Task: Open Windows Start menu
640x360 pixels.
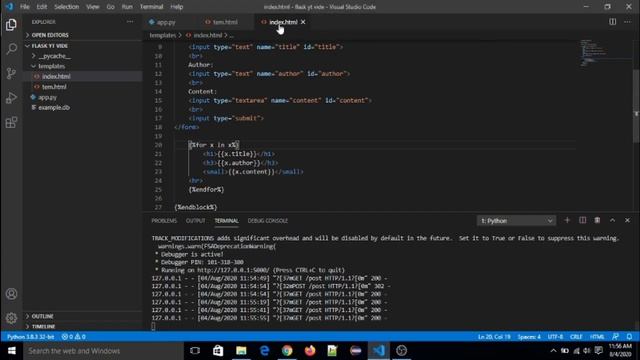Action: 11,351
